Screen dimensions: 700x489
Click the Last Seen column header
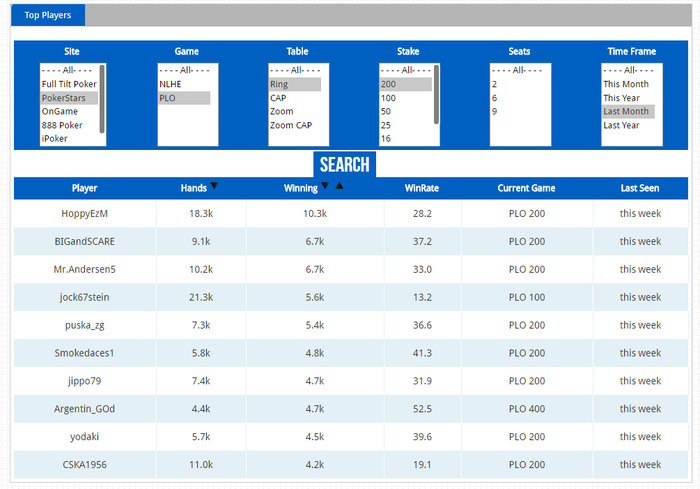(x=640, y=188)
